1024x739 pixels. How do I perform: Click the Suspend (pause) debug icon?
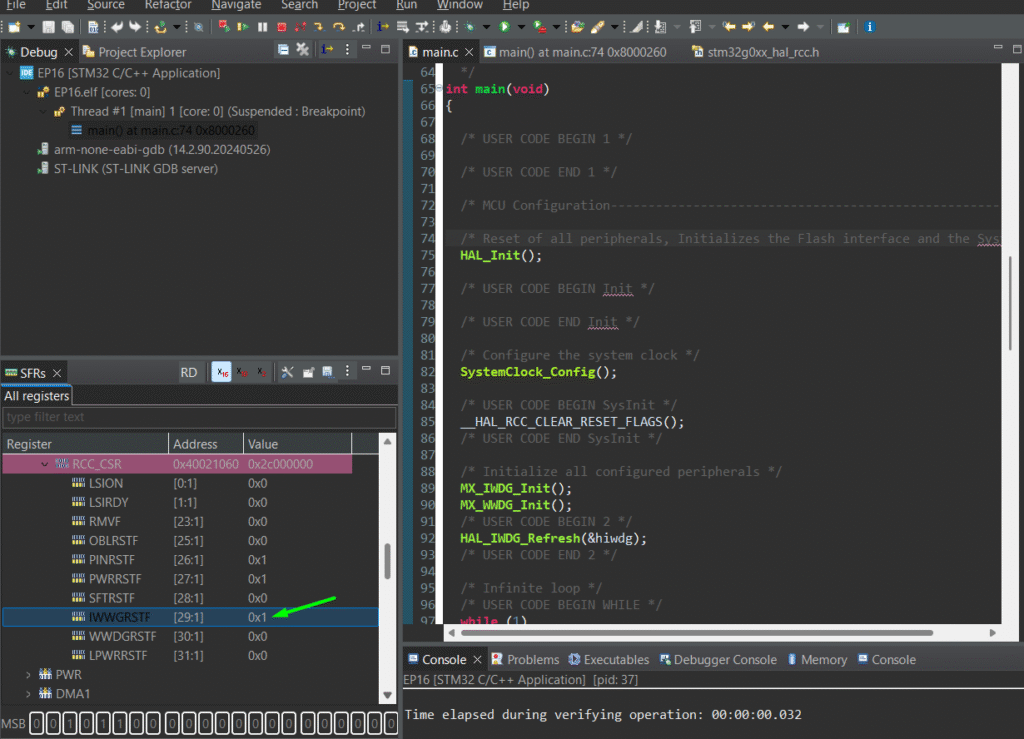pos(262,26)
